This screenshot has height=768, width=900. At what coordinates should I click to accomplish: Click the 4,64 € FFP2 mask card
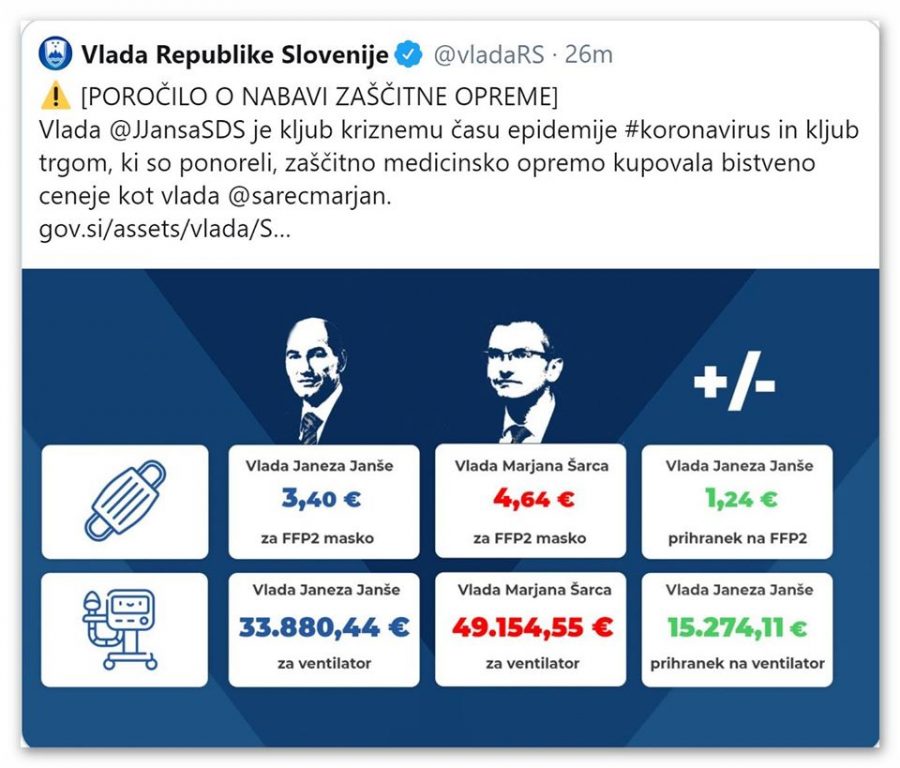click(x=530, y=501)
